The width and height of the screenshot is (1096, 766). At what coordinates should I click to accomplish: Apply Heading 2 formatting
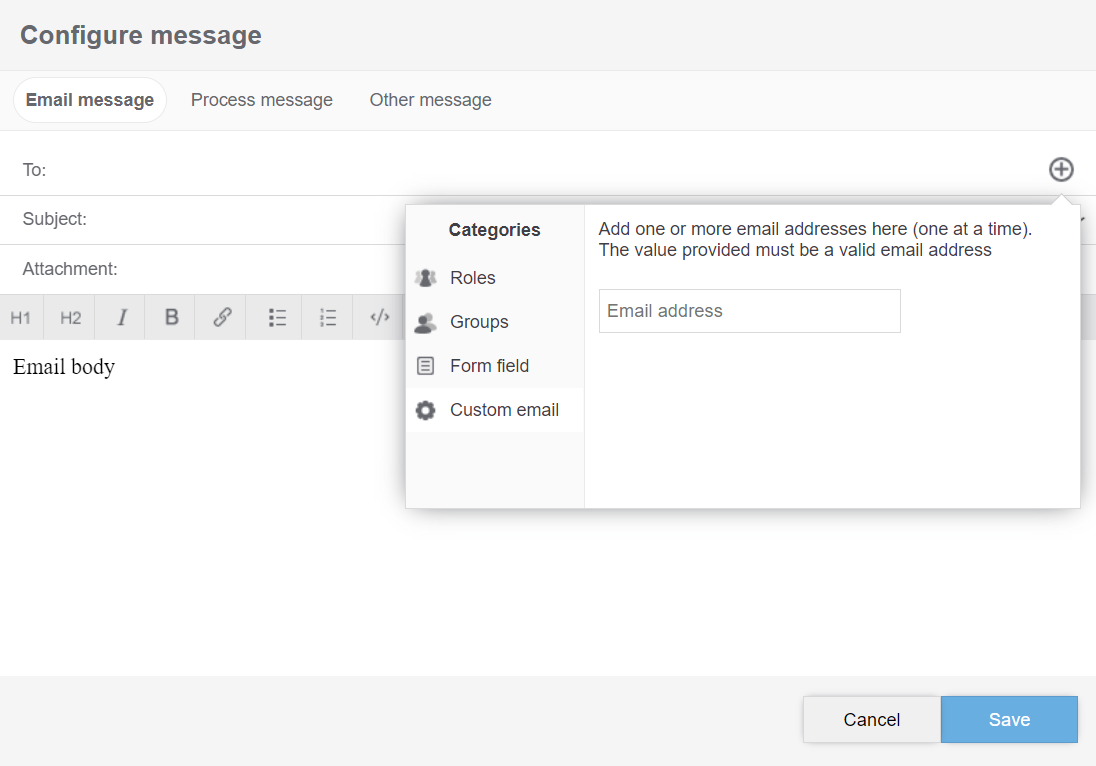click(x=70, y=318)
